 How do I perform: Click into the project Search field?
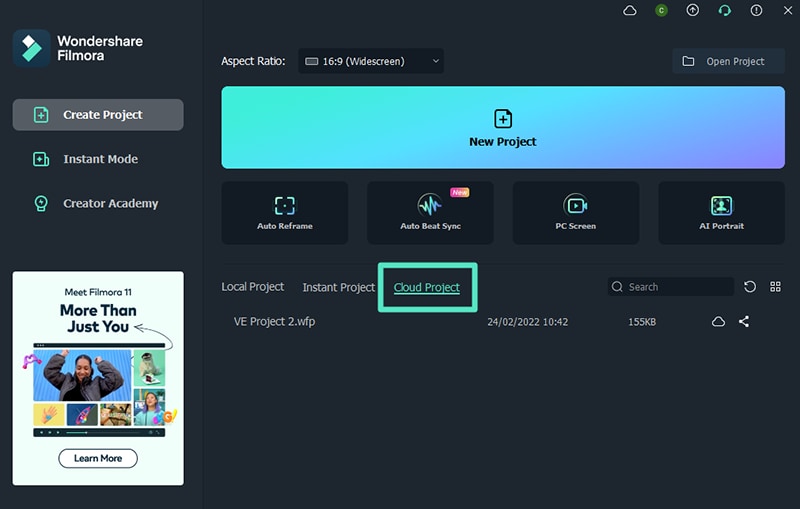click(x=671, y=287)
